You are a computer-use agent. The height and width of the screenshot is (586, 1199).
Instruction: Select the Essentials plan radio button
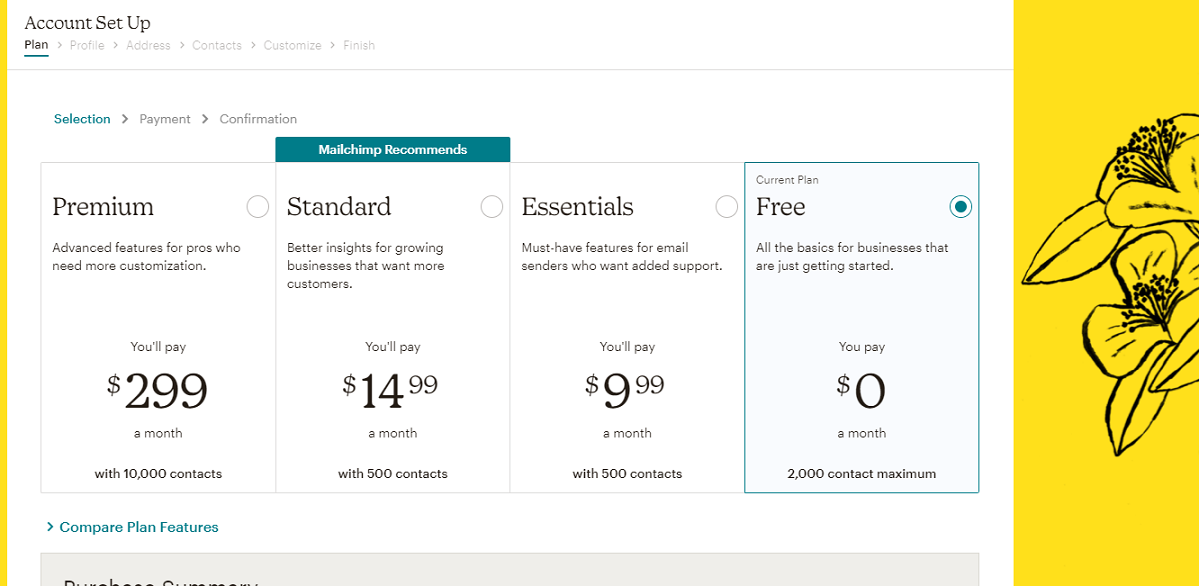click(x=726, y=206)
